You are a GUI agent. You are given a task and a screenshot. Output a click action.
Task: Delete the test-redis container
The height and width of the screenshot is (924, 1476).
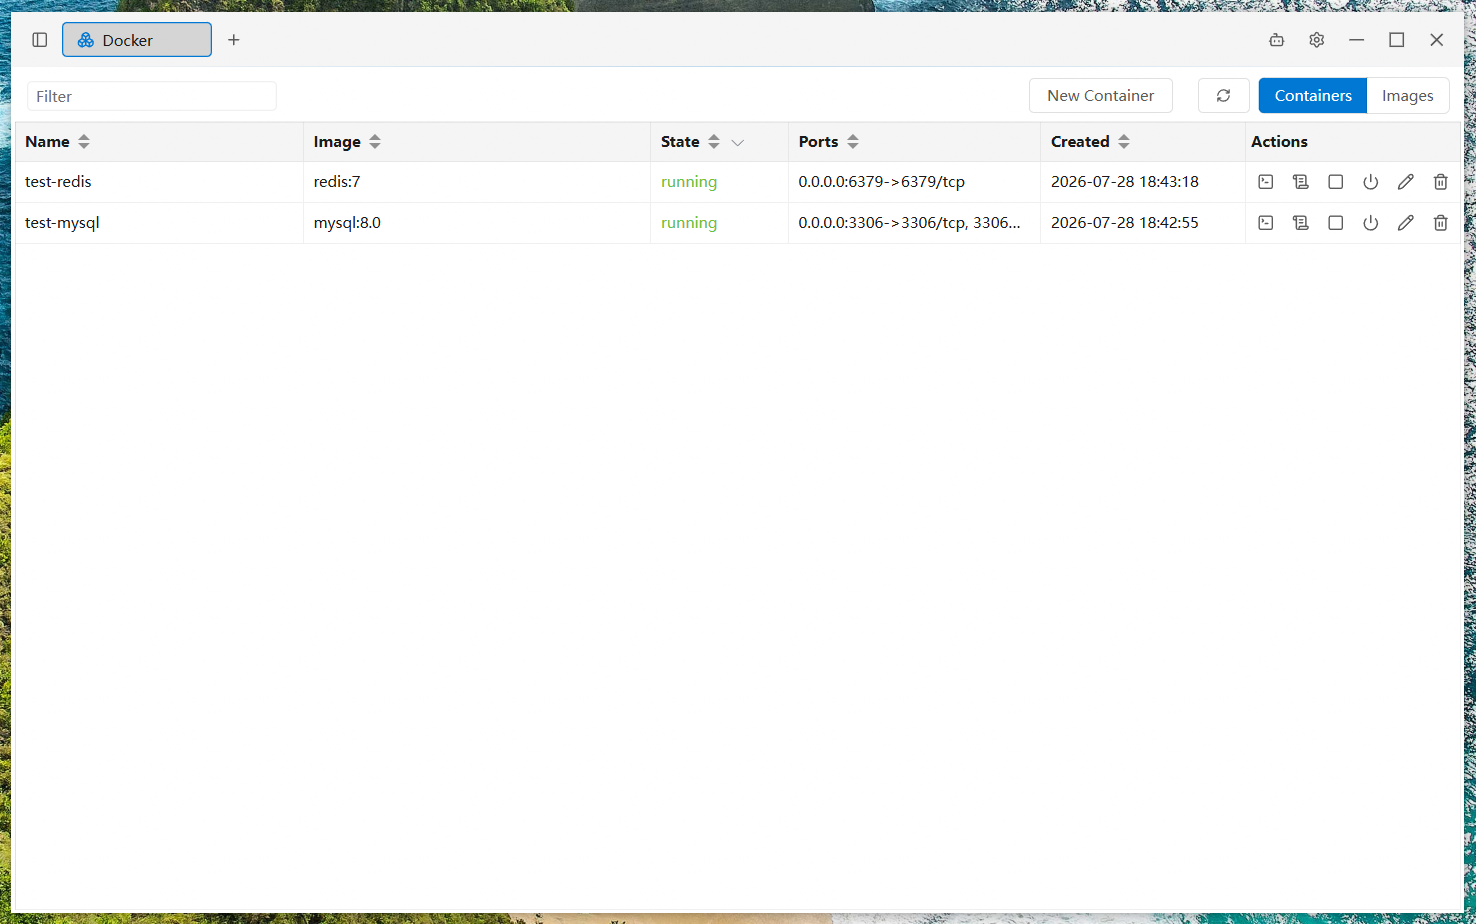[x=1440, y=182]
